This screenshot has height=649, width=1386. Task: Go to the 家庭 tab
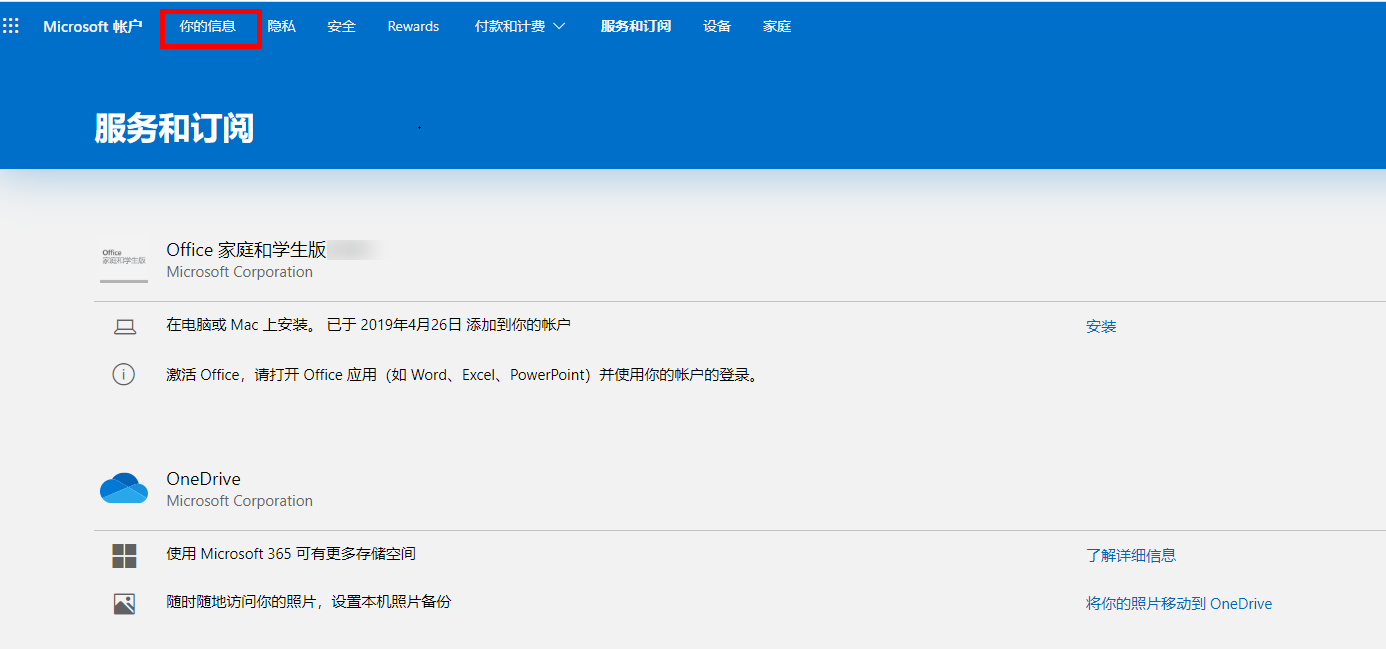pyautogui.click(x=776, y=27)
